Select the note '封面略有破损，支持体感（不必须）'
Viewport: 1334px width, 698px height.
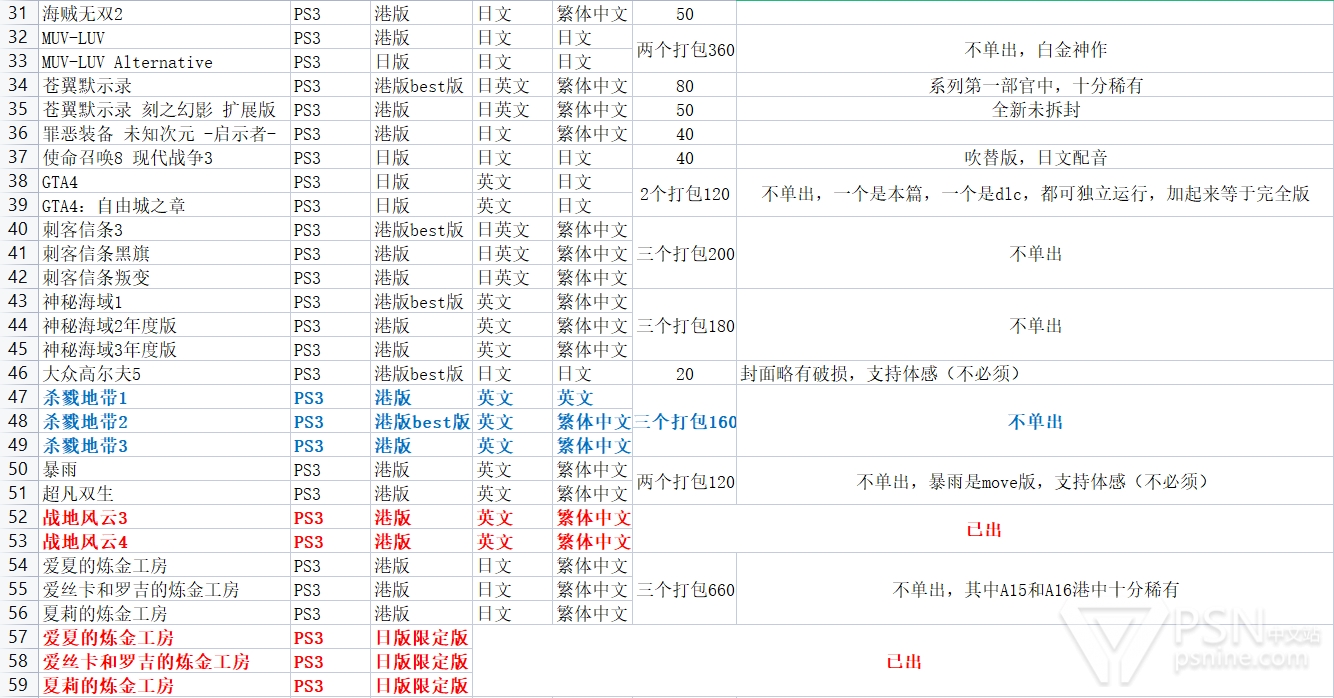click(x=1035, y=374)
